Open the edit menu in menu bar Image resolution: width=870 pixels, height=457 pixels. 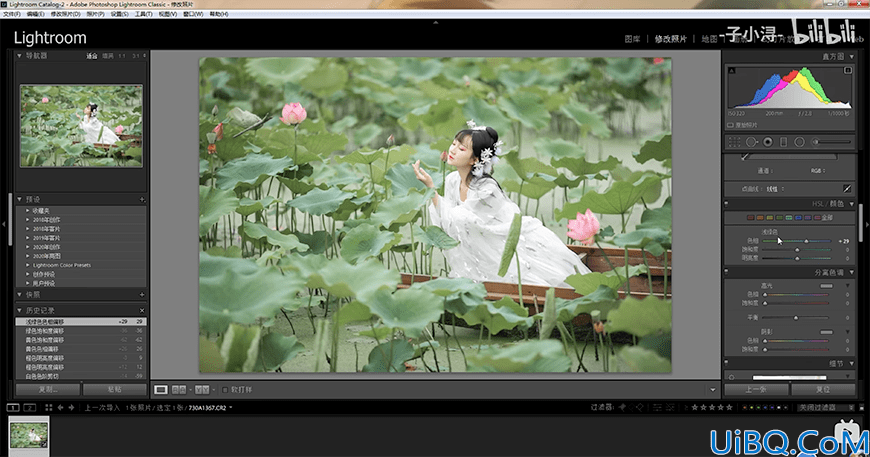tap(36, 14)
